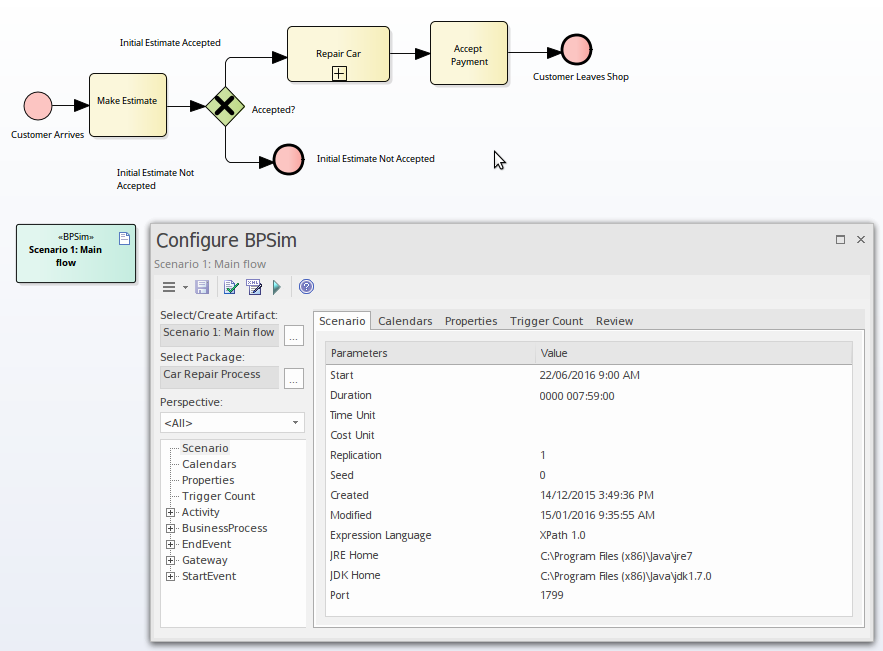Save the BPSim configuration
The width and height of the screenshot is (883, 651).
point(203,287)
